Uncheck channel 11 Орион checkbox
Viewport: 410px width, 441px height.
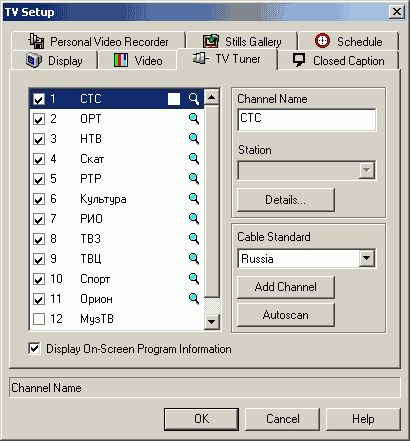[39, 299]
